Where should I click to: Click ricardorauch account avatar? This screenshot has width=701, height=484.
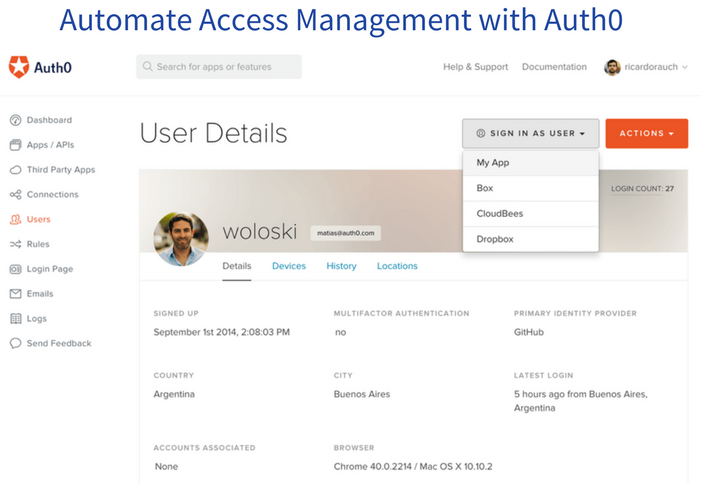tap(612, 67)
